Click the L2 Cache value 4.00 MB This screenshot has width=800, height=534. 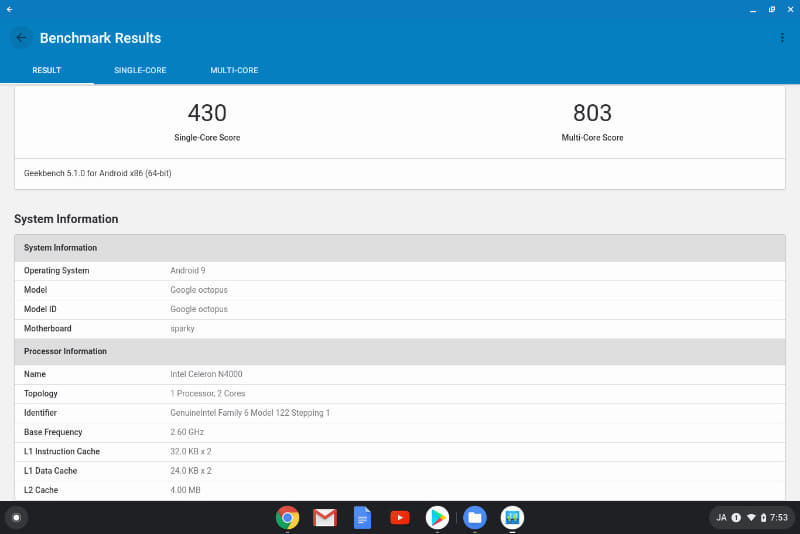tap(185, 490)
